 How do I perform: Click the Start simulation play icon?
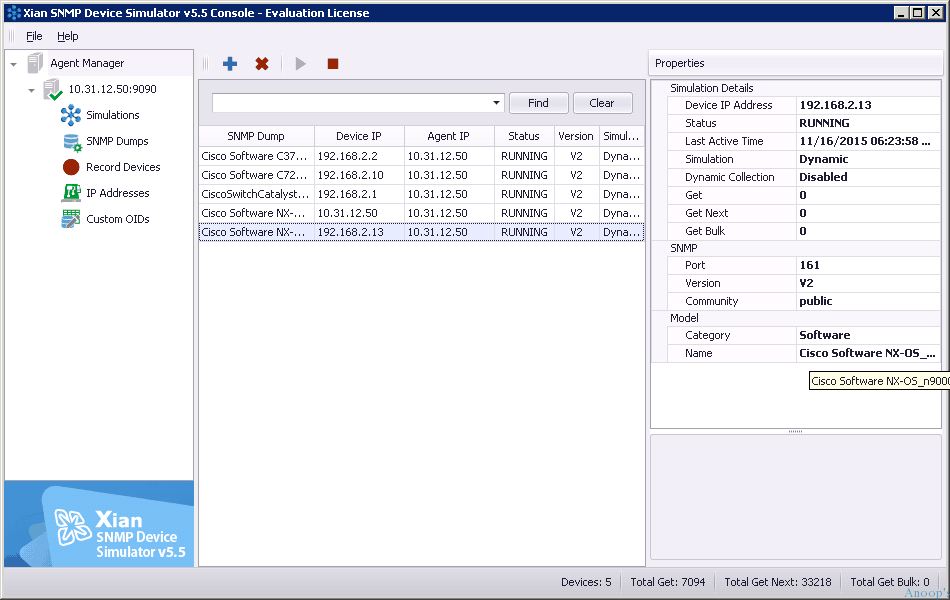[301, 64]
